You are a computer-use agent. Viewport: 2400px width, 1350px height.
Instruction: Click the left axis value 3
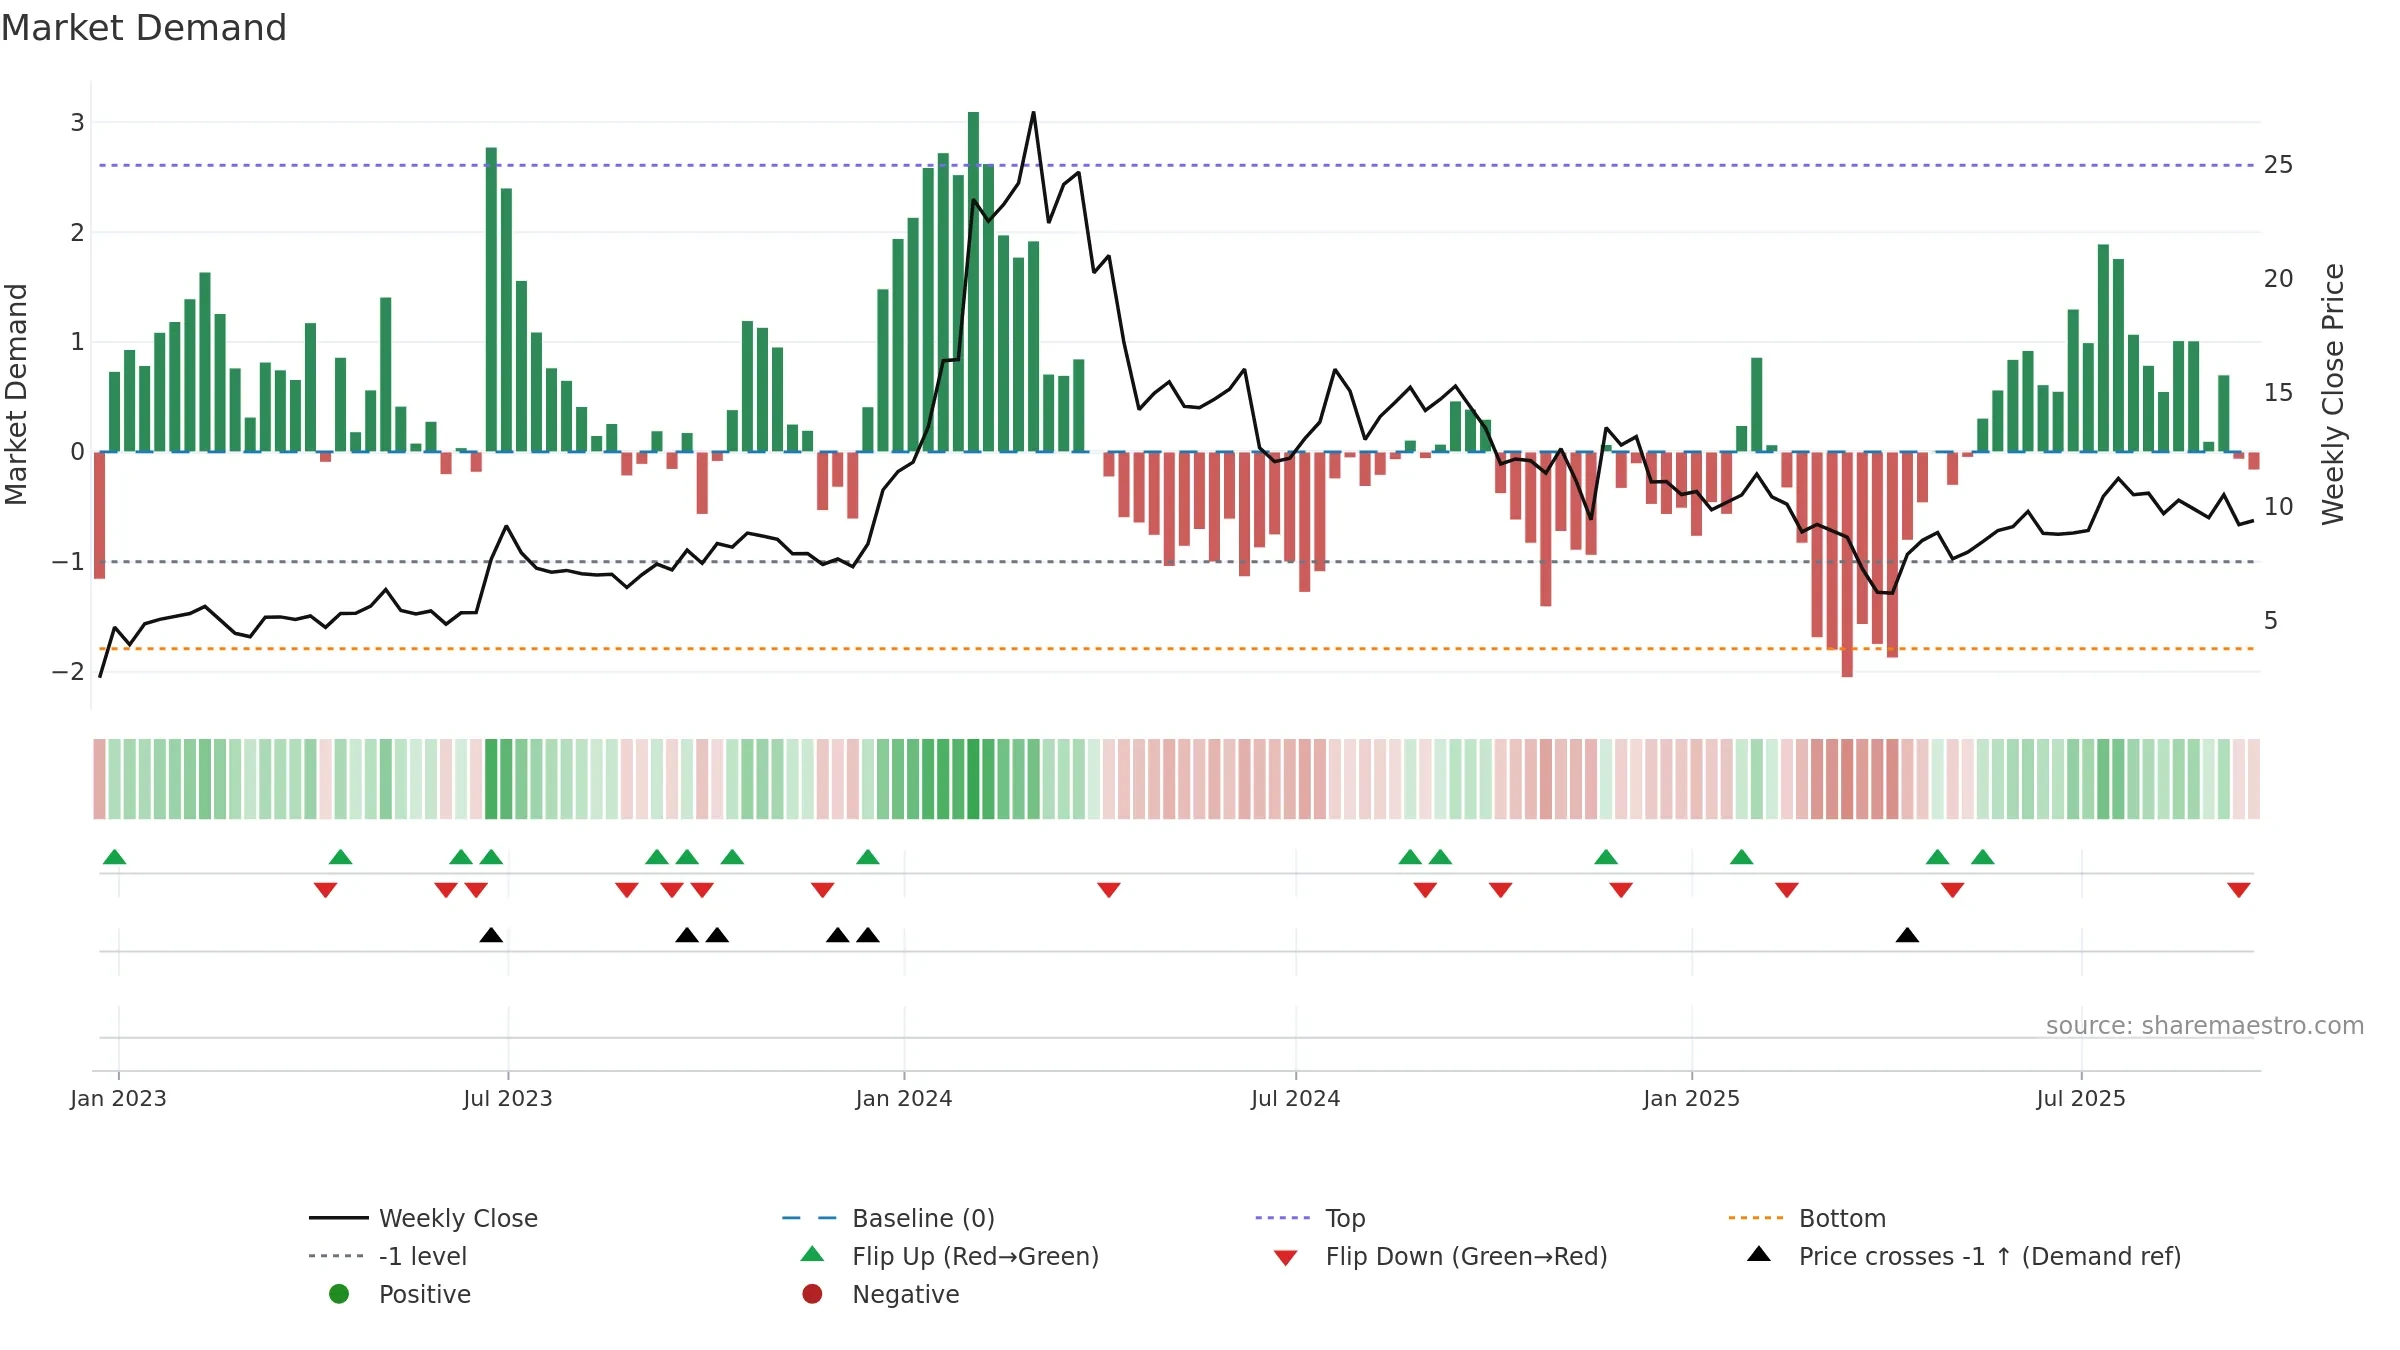[77, 123]
